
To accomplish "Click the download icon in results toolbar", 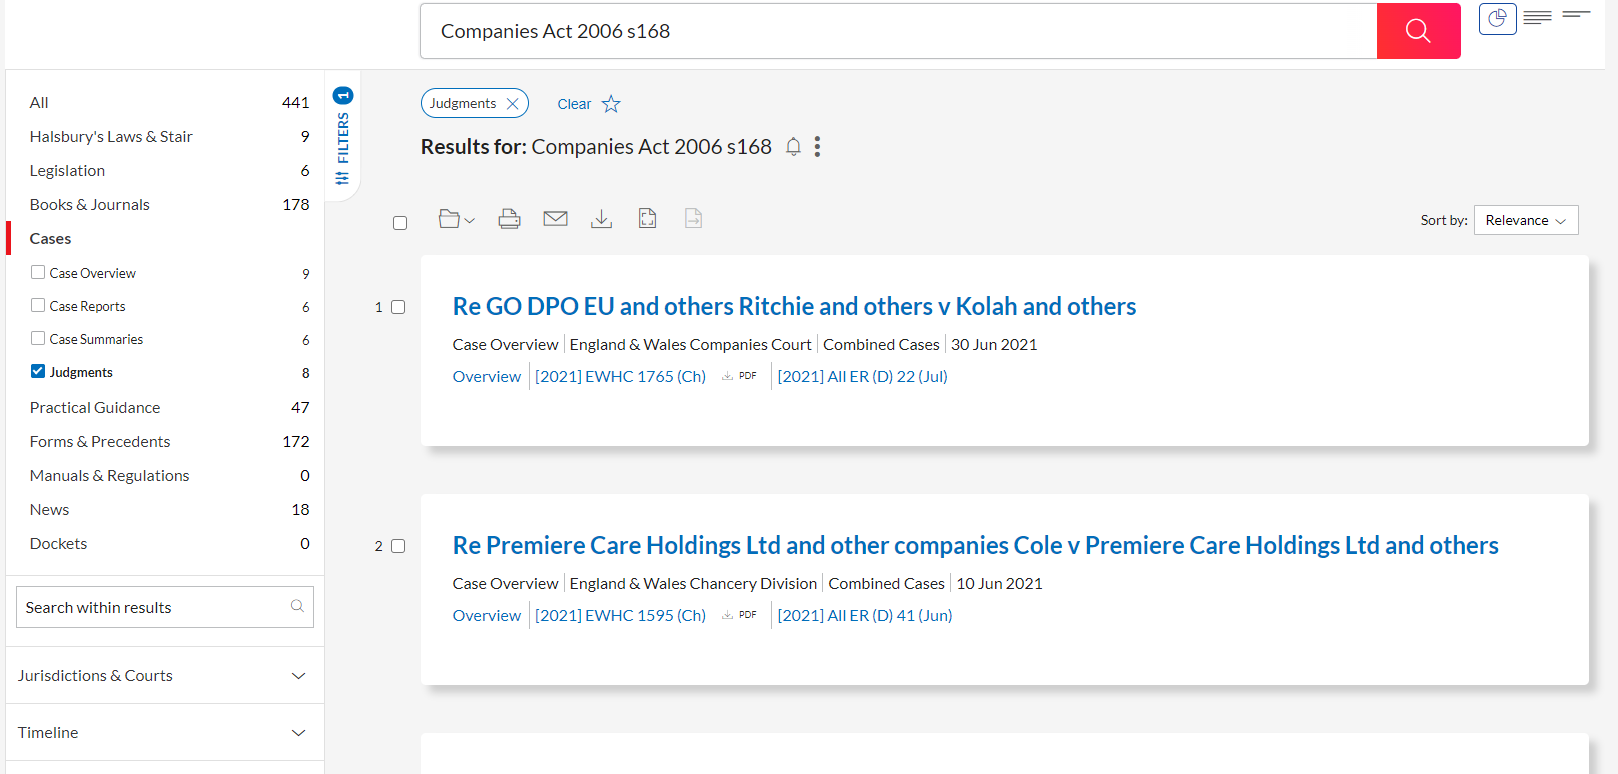I will 601,219.
